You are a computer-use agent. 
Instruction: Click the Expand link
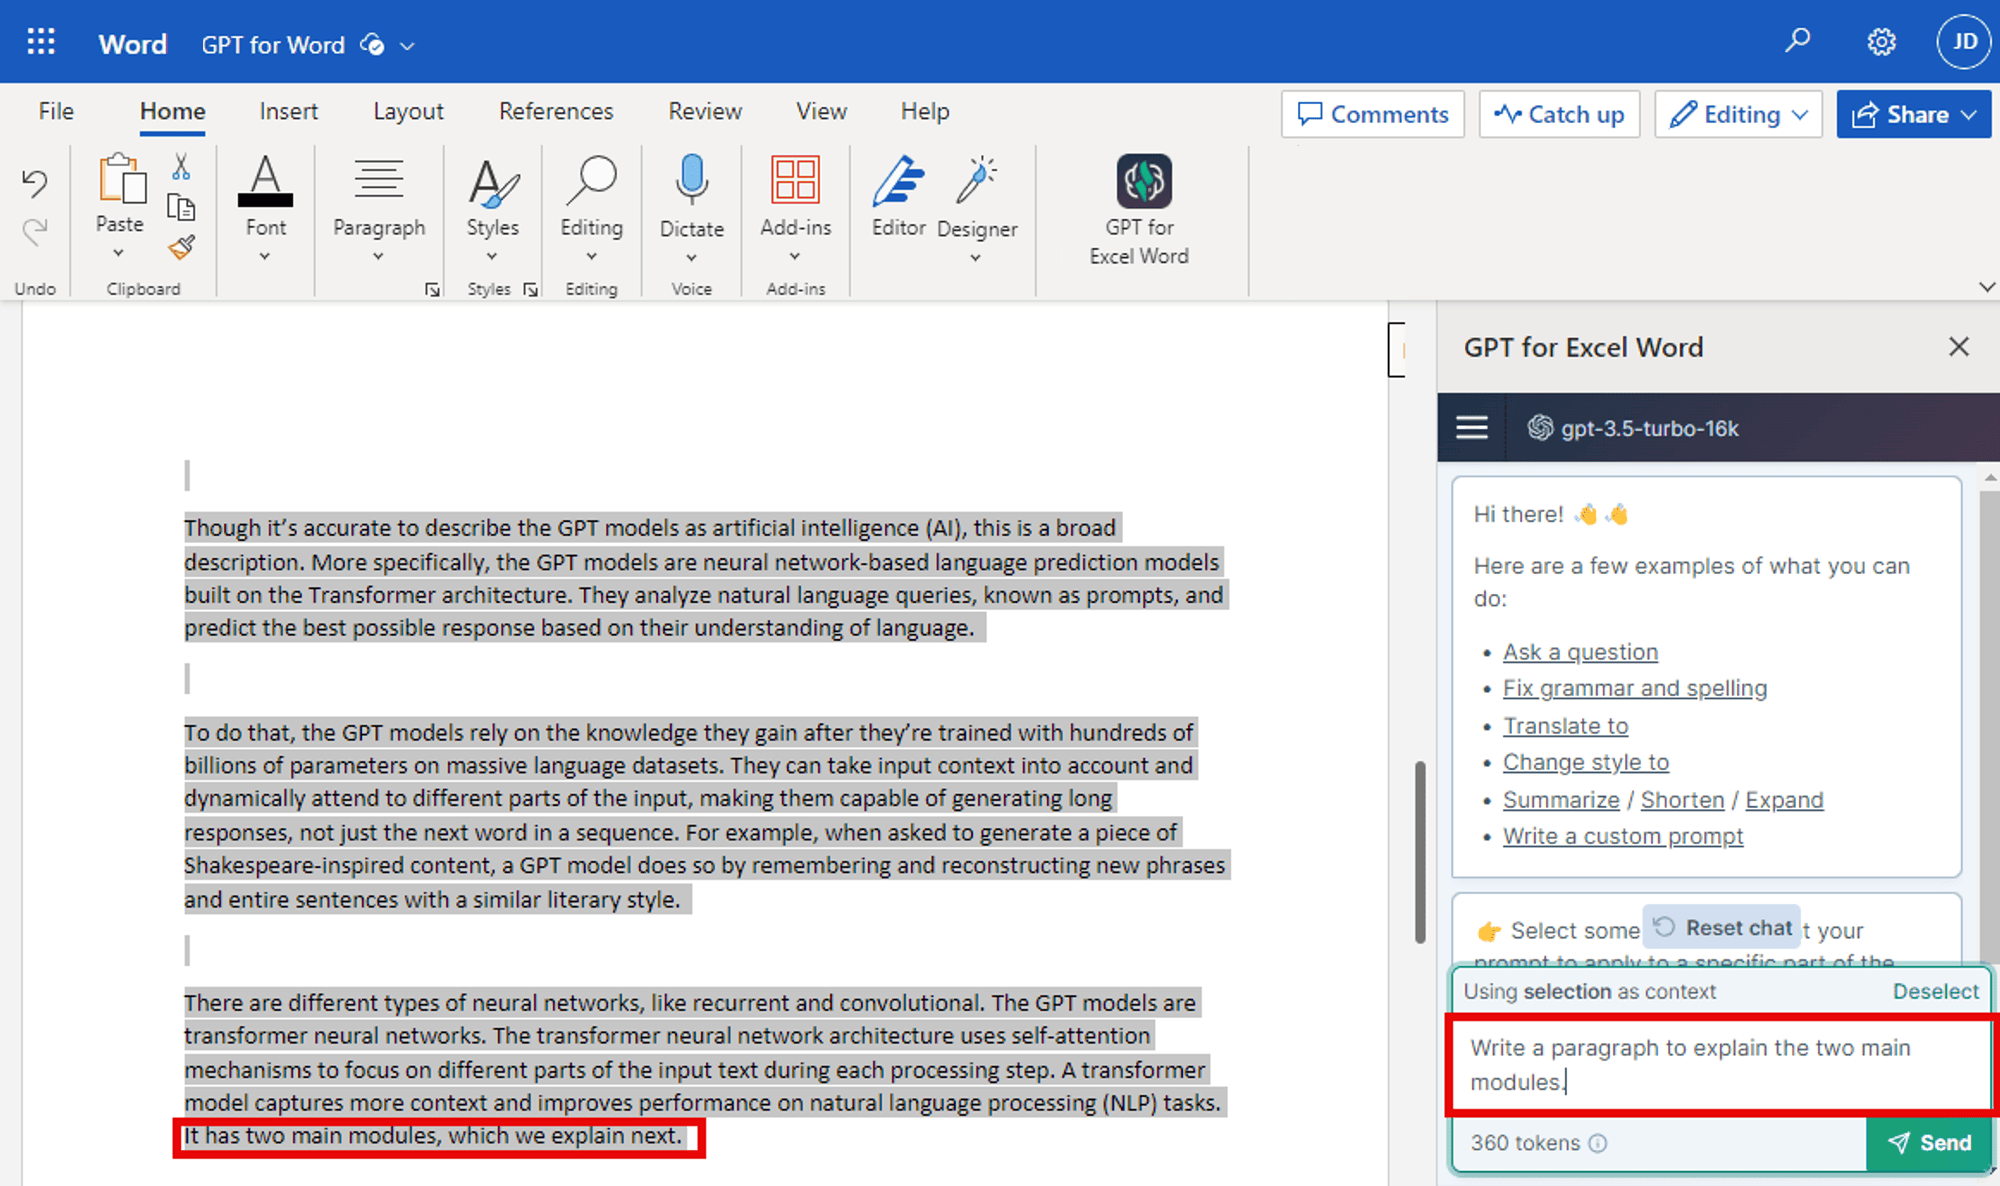(x=1784, y=800)
